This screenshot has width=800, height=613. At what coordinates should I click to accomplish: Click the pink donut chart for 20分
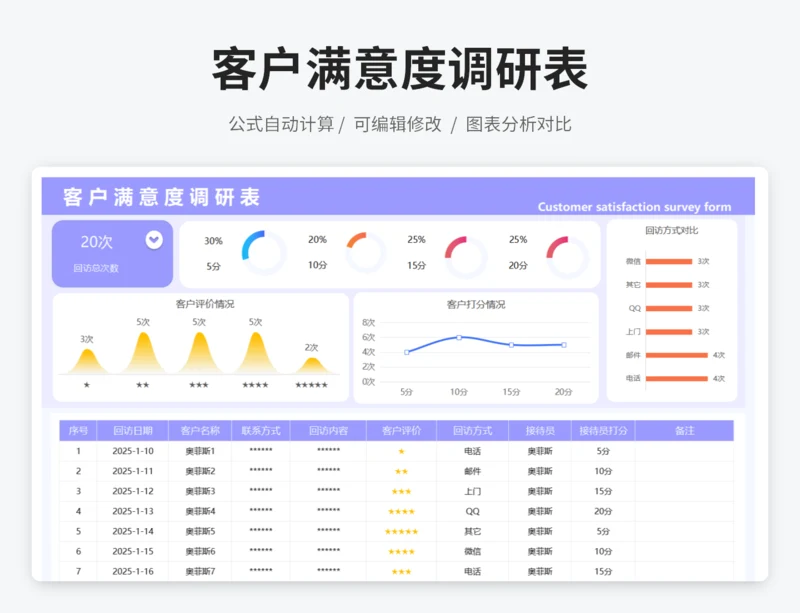coord(567,257)
